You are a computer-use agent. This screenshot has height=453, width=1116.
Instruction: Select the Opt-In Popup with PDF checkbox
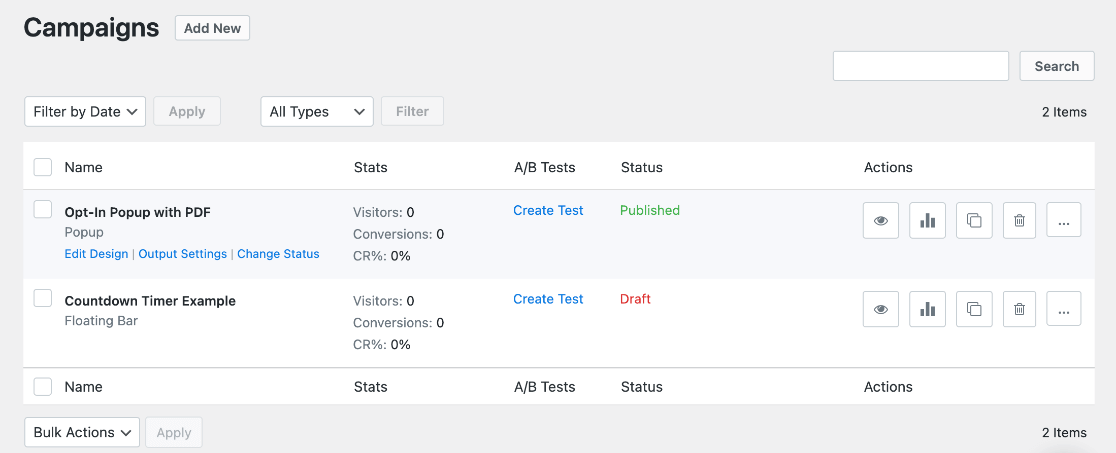point(43,209)
